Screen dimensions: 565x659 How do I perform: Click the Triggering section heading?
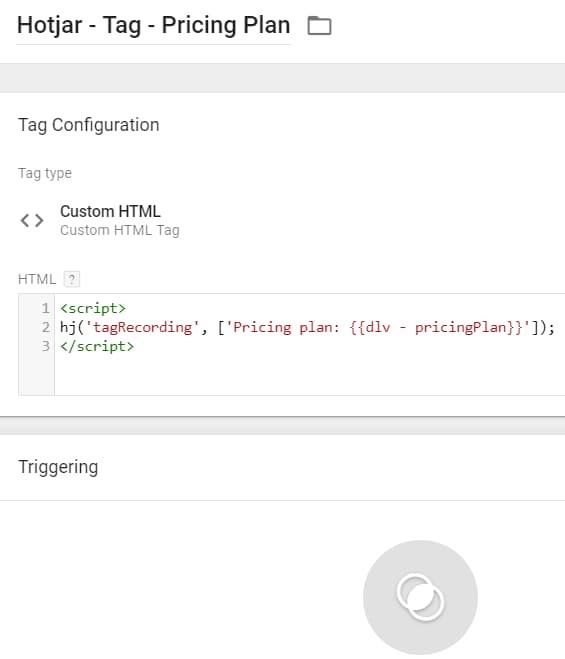pos(58,467)
